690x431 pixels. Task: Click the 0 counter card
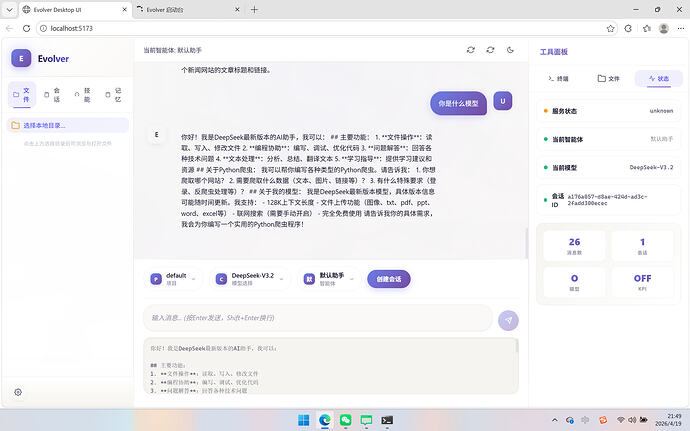pos(574,282)
